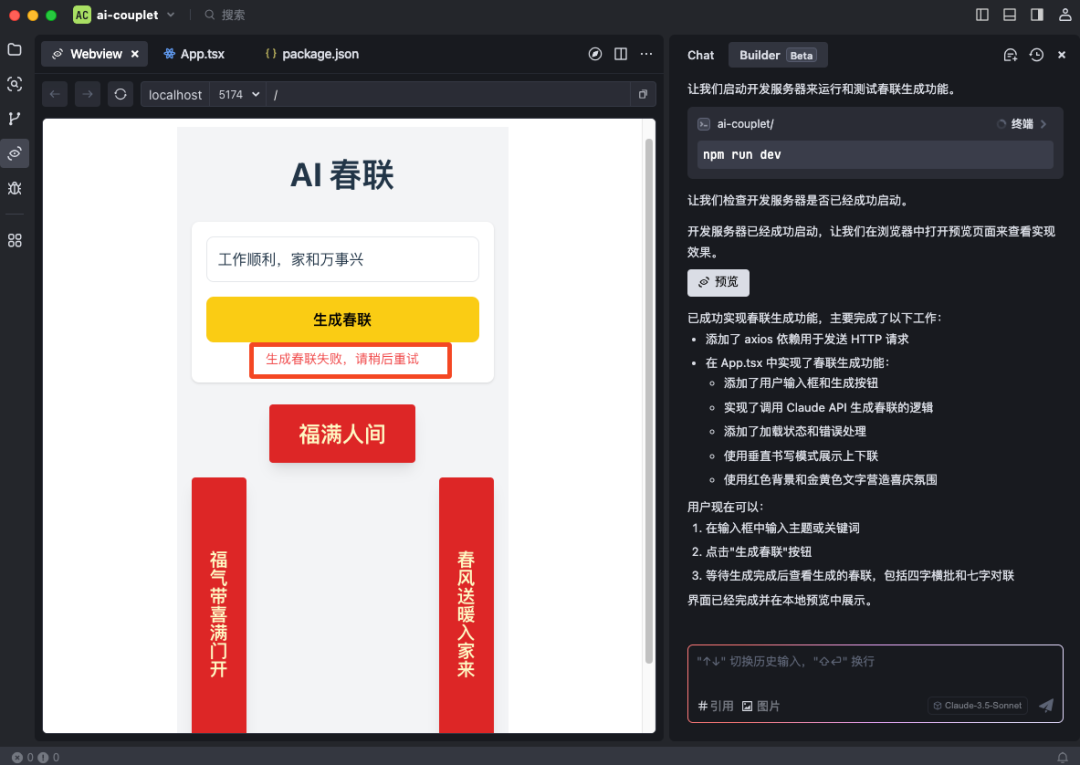1080x765 pixels.
Task: Open the Claude-3.5-Sonnet model selector
Action: point(977,705)
